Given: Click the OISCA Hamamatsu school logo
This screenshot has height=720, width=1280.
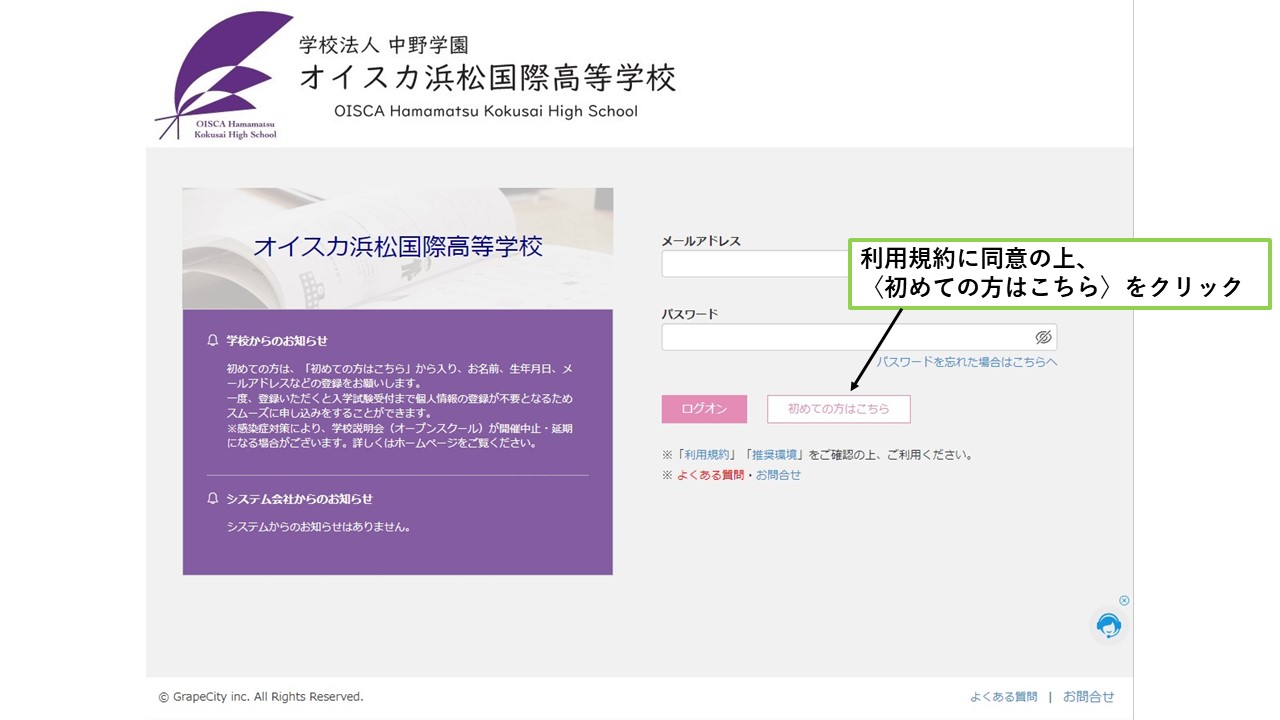Looking at the screenshot, I should (x=225, y=76).
